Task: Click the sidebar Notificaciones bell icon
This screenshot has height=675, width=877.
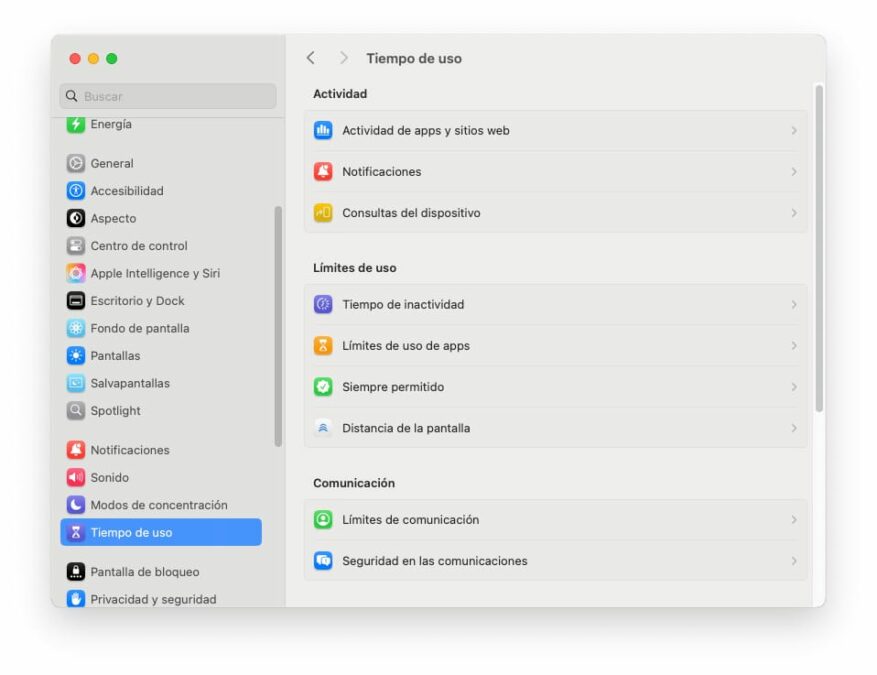Action: pyautogui.click(x=76, y=450)
